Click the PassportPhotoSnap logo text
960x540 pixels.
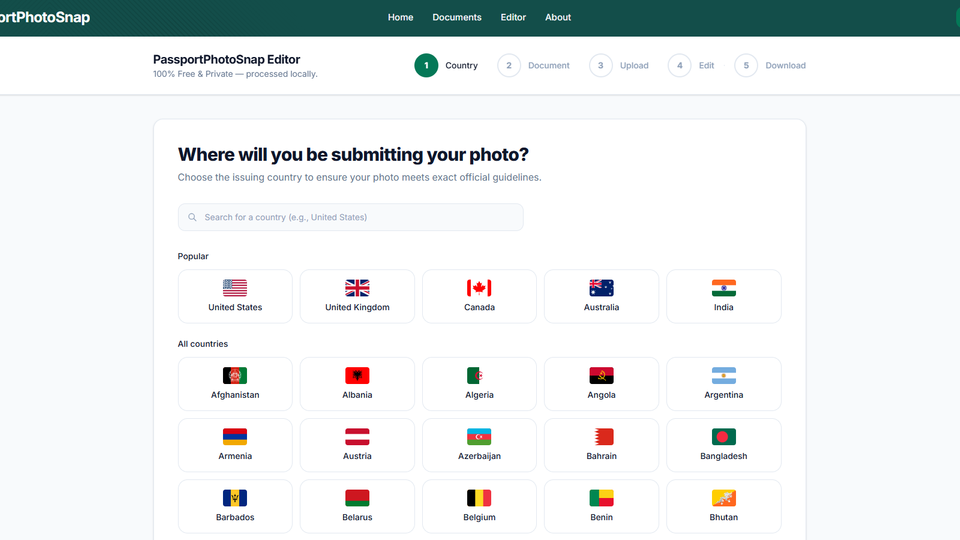point(45,17)
